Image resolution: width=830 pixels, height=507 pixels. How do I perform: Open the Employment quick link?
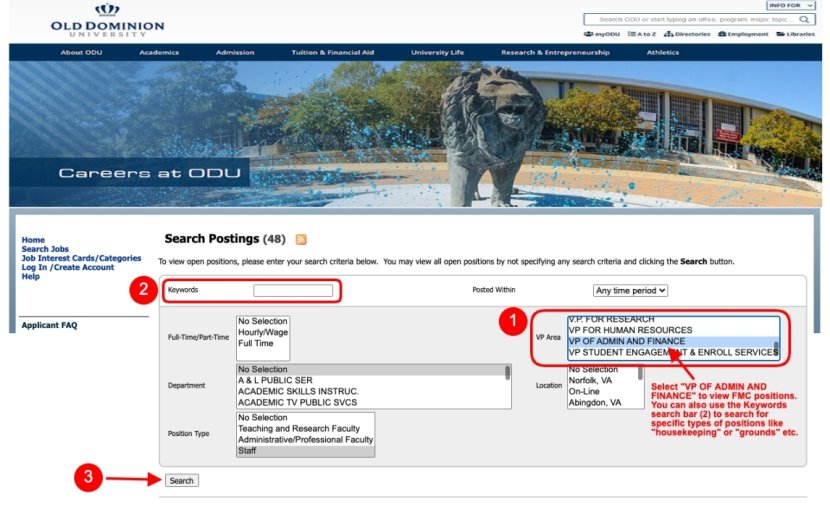point(744,34)
